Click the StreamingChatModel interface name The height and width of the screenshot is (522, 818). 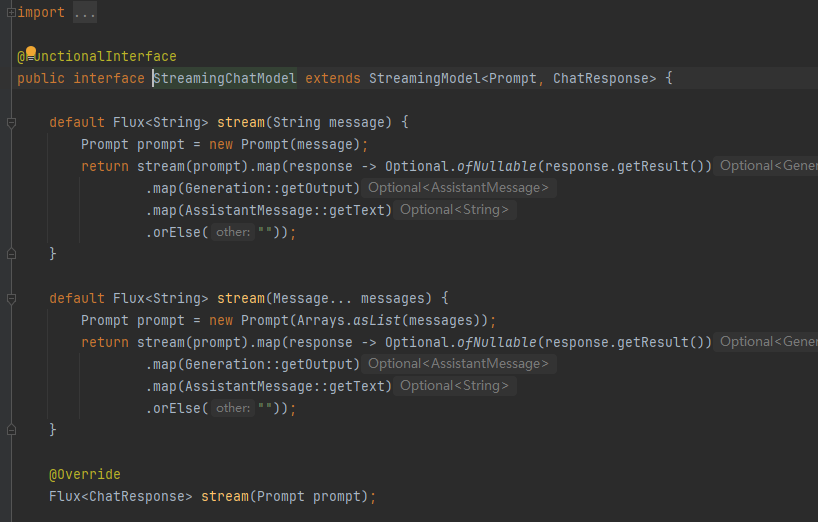pos(225,78)
